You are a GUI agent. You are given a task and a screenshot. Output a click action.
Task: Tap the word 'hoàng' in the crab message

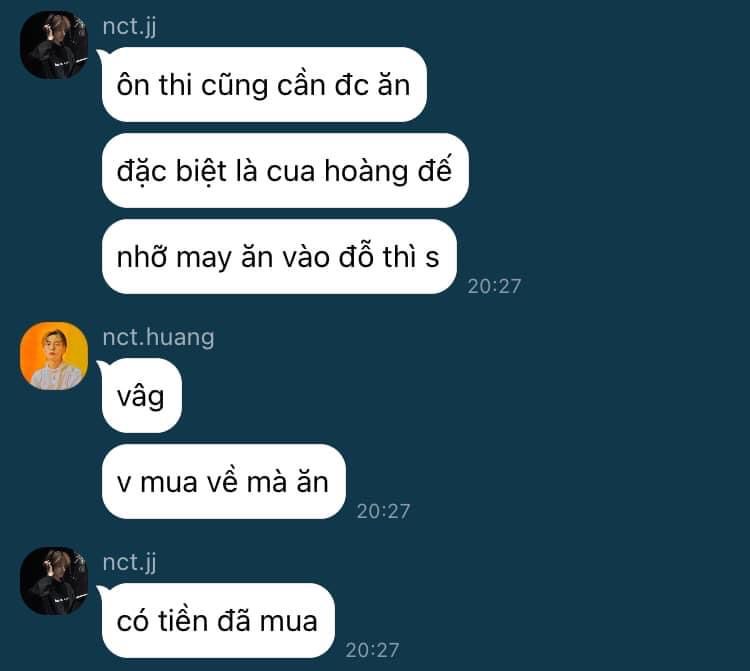coord(366,172)
